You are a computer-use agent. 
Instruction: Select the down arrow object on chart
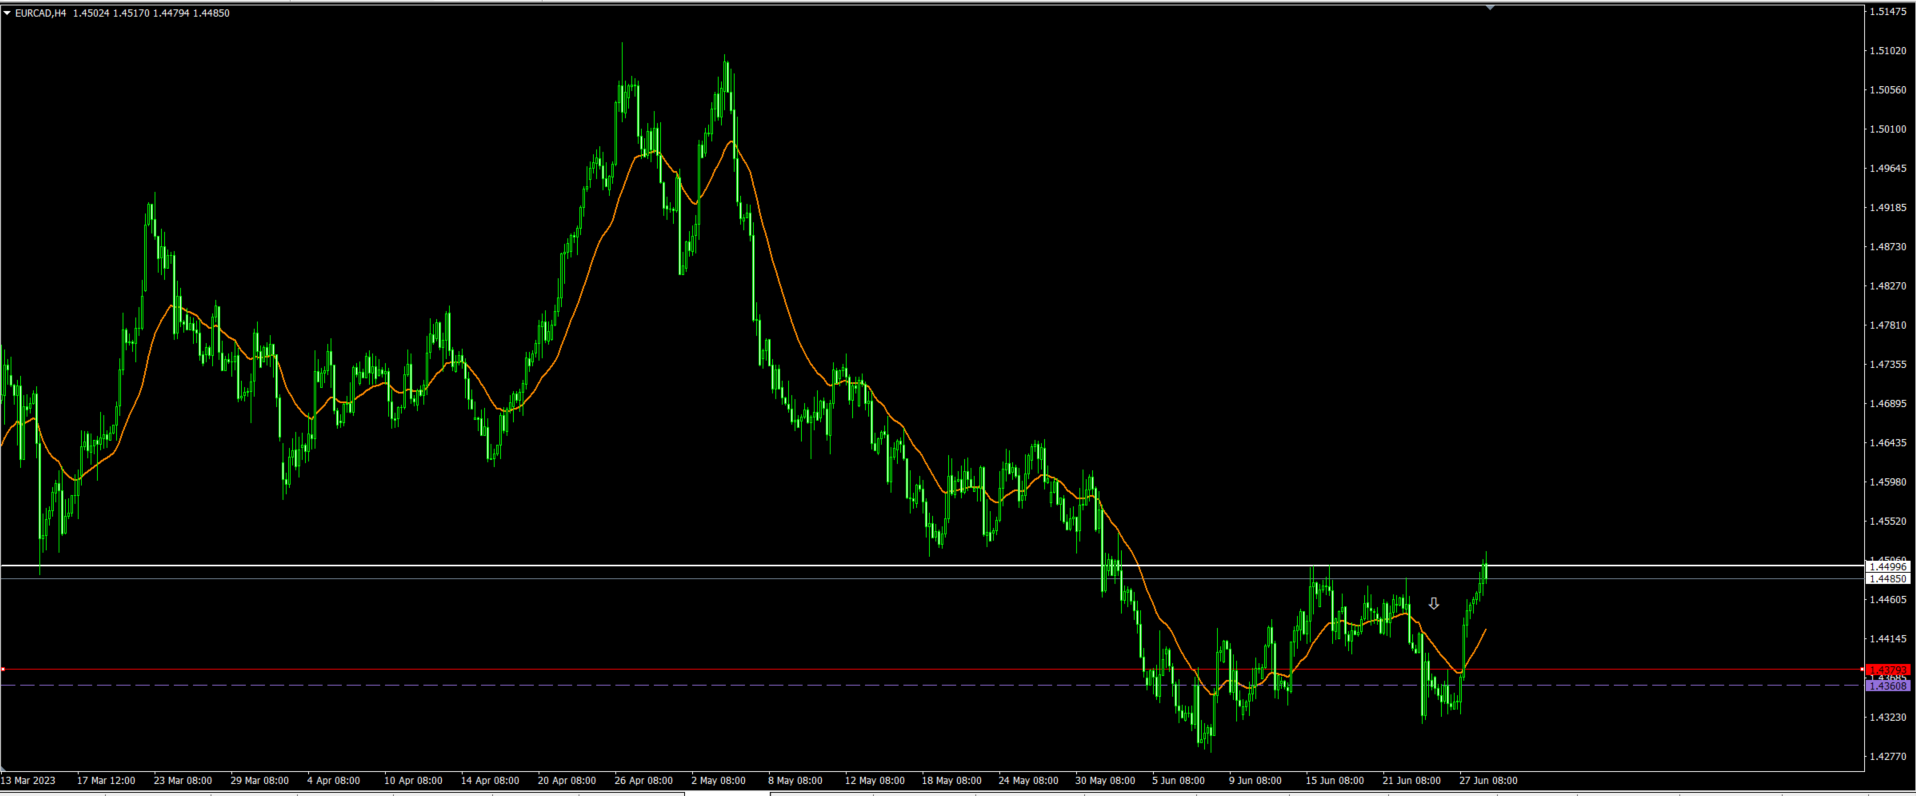point(1433,604)
